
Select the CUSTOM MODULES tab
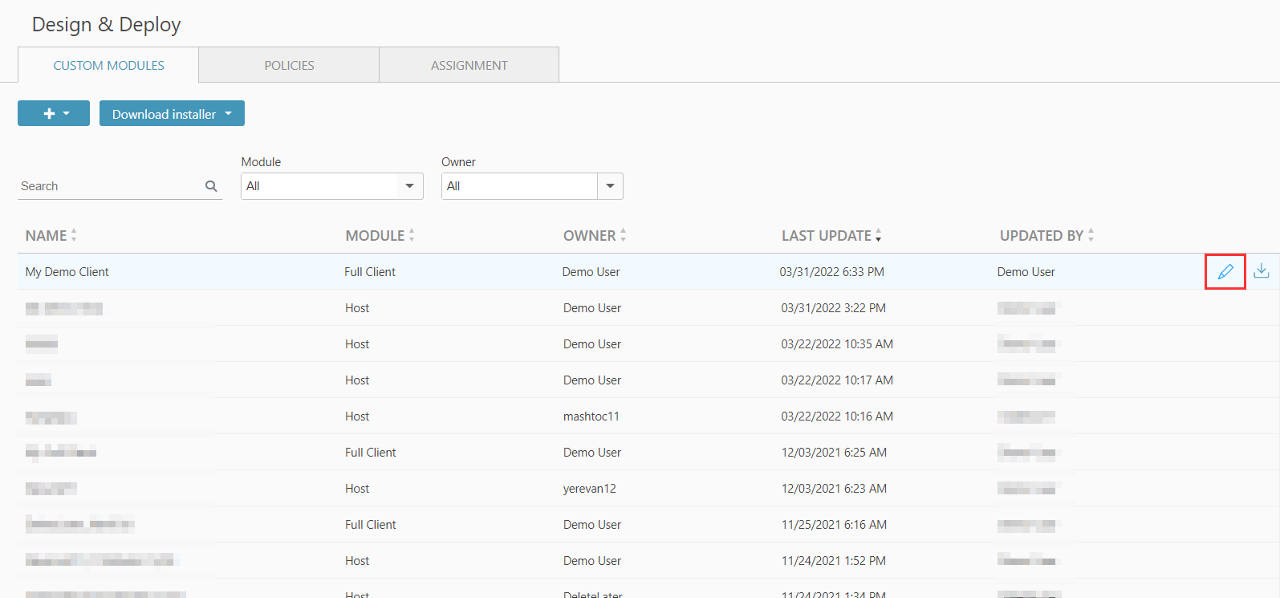(108, 65)
